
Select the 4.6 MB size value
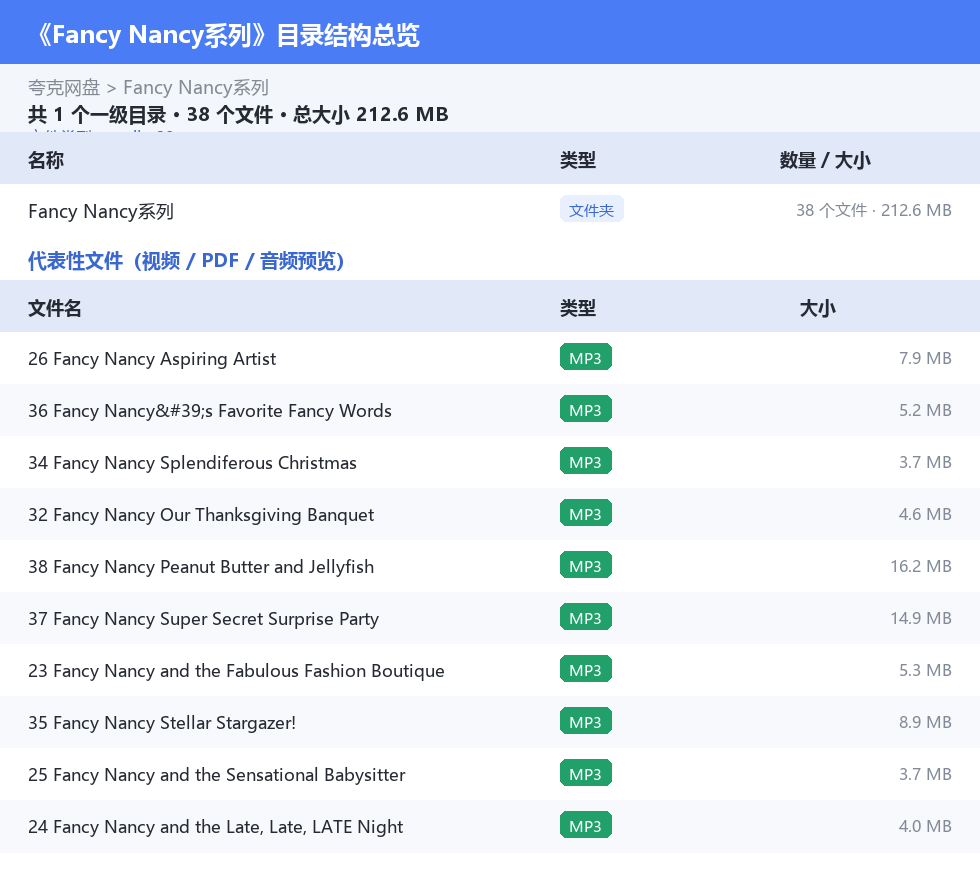click(925, 514)
